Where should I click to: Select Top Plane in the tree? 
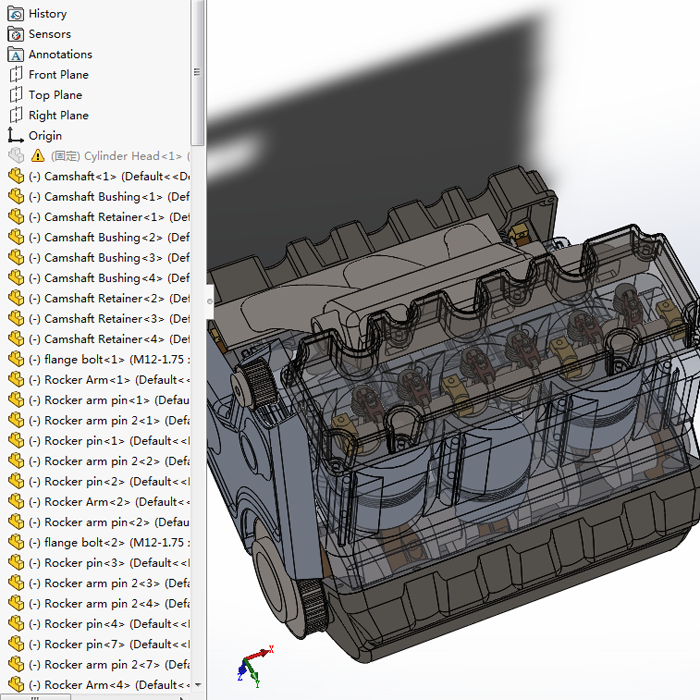(x=55, y=95)
